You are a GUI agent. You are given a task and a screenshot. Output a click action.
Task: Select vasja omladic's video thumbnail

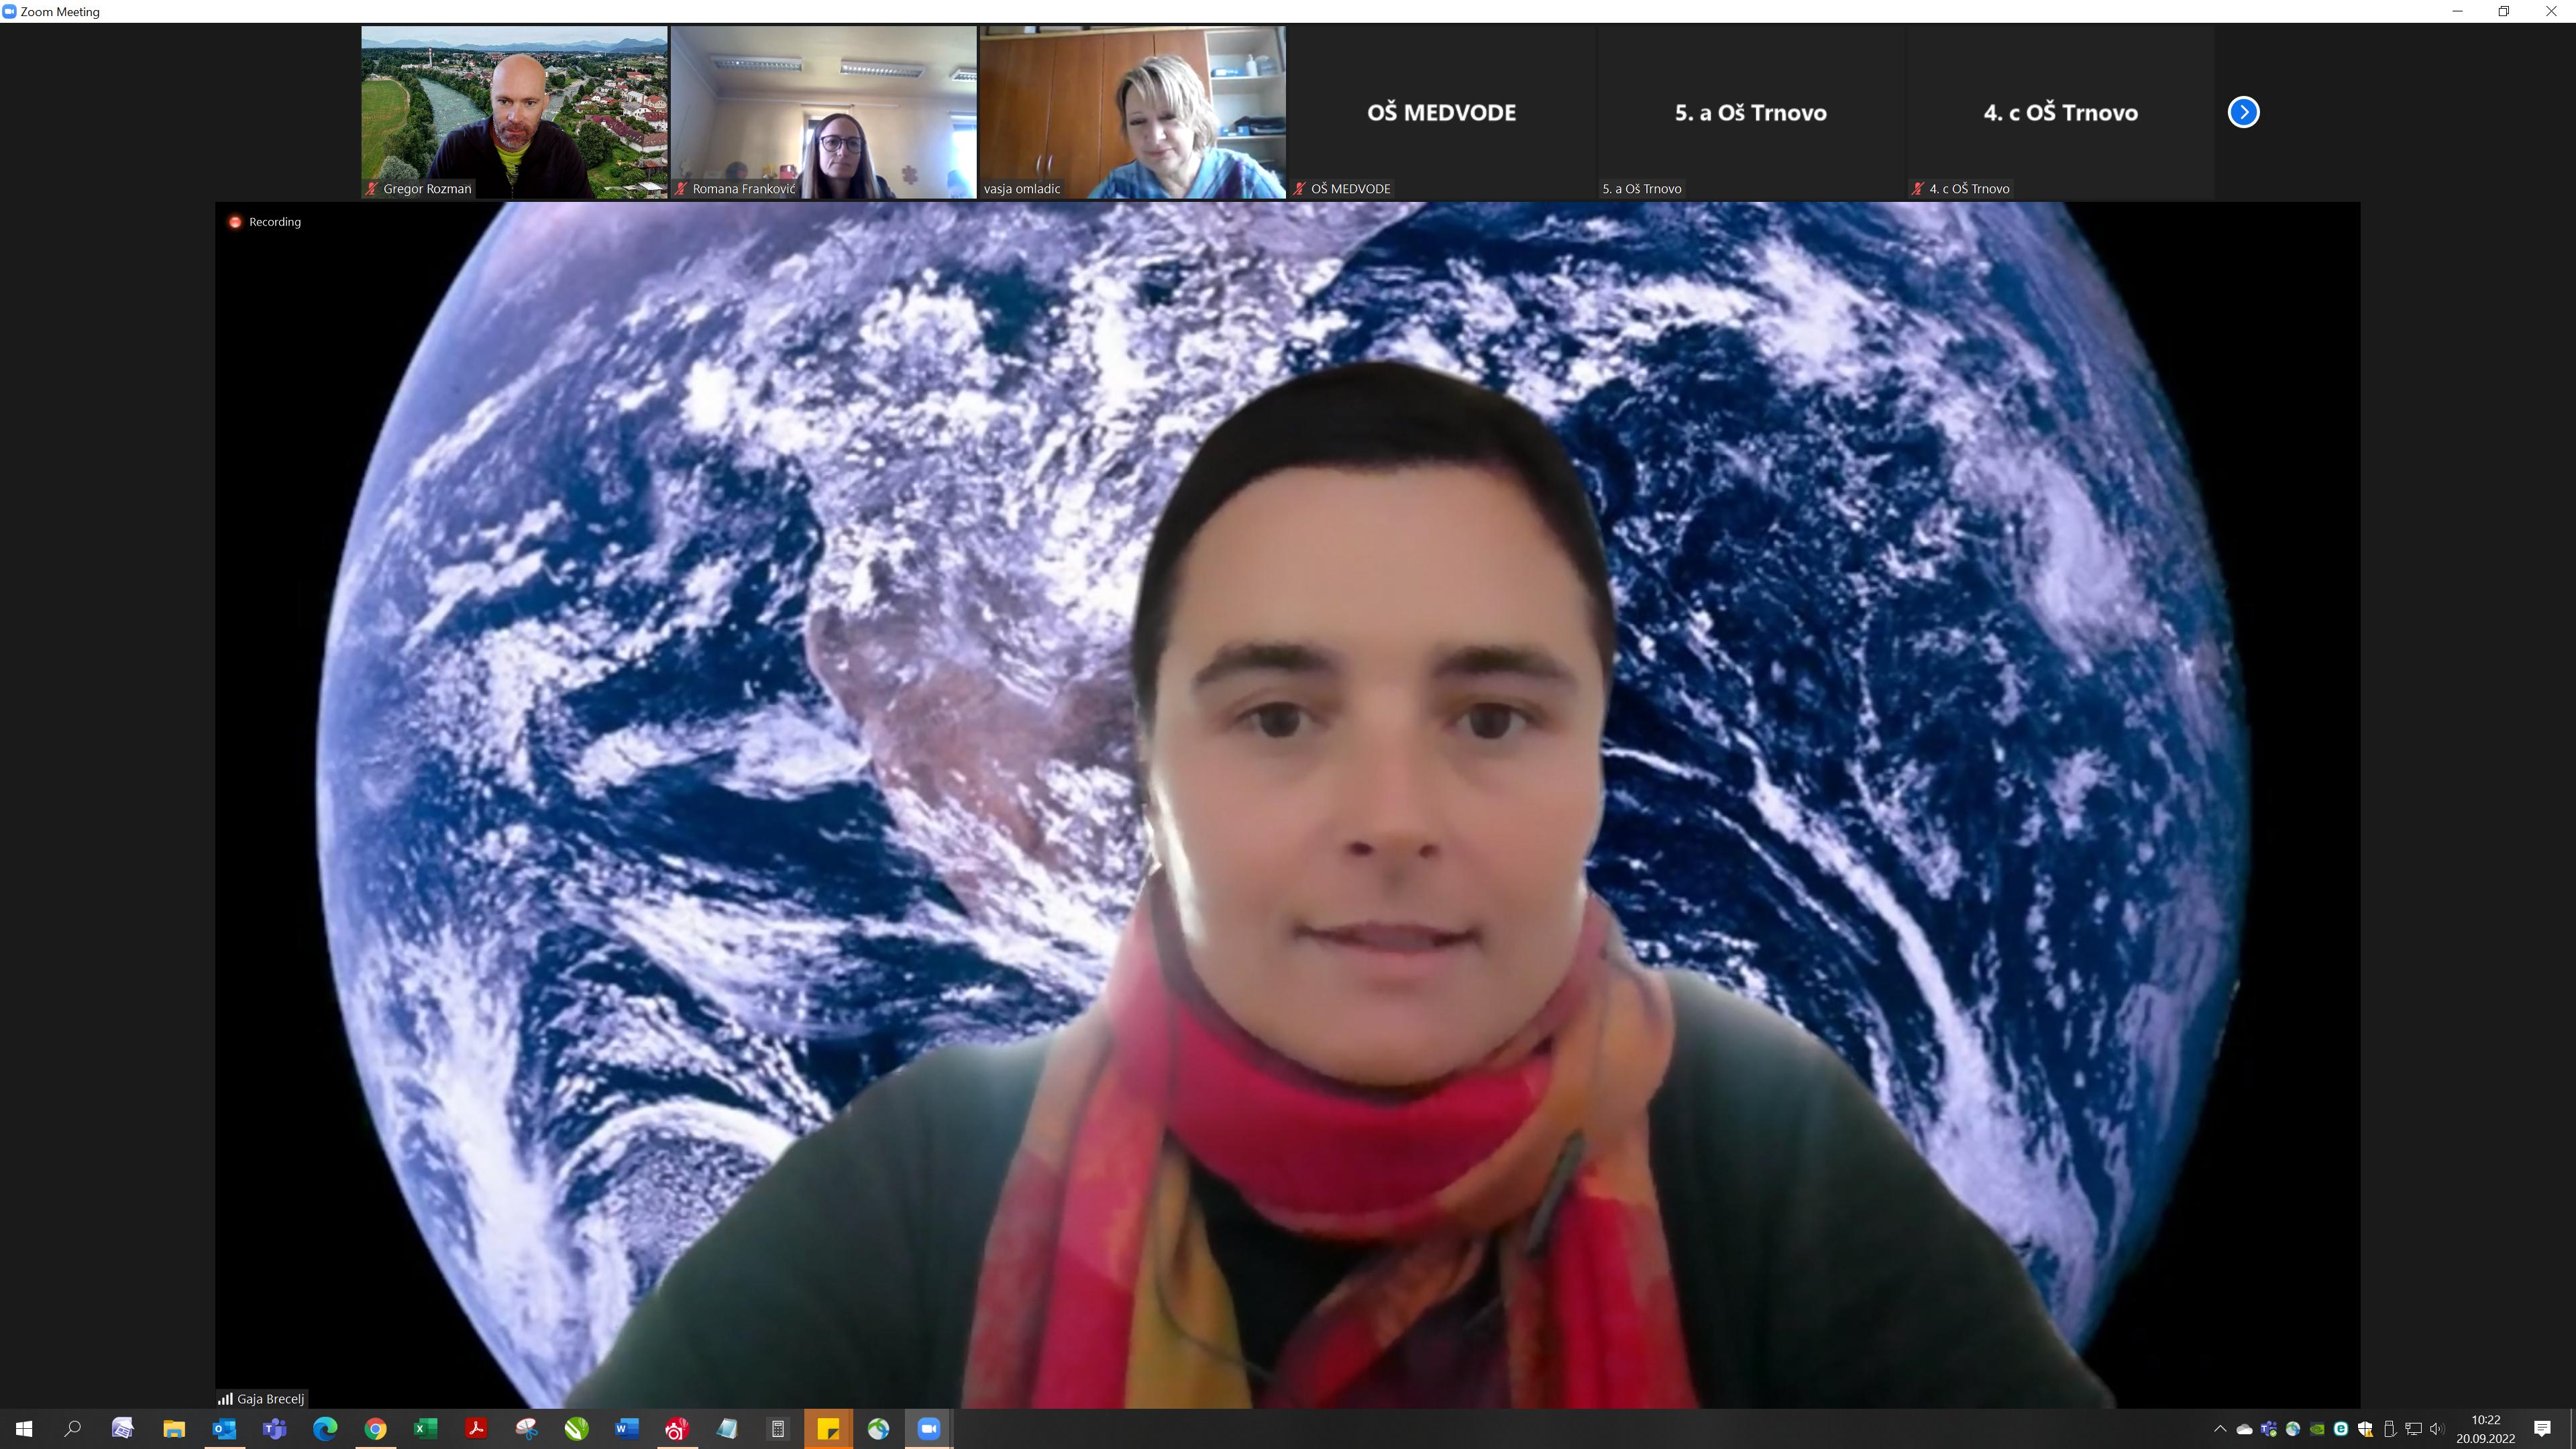click(1132, 112)
